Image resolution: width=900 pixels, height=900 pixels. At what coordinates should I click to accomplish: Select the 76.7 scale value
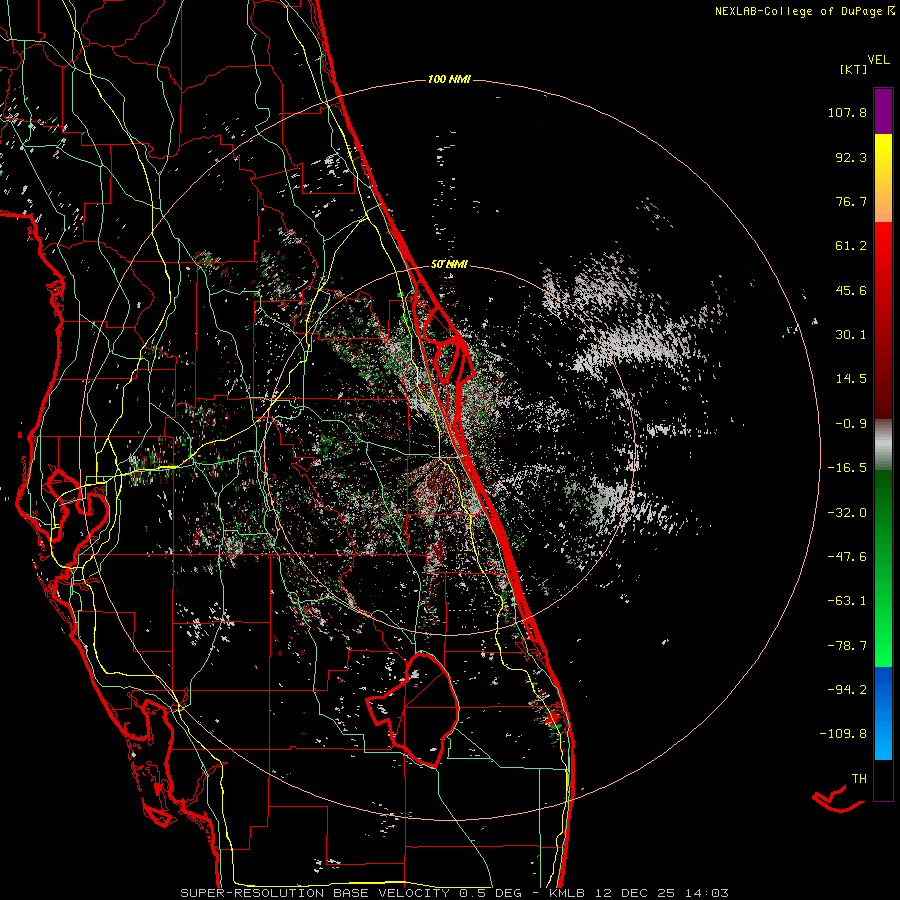click(x=851, y=201)
